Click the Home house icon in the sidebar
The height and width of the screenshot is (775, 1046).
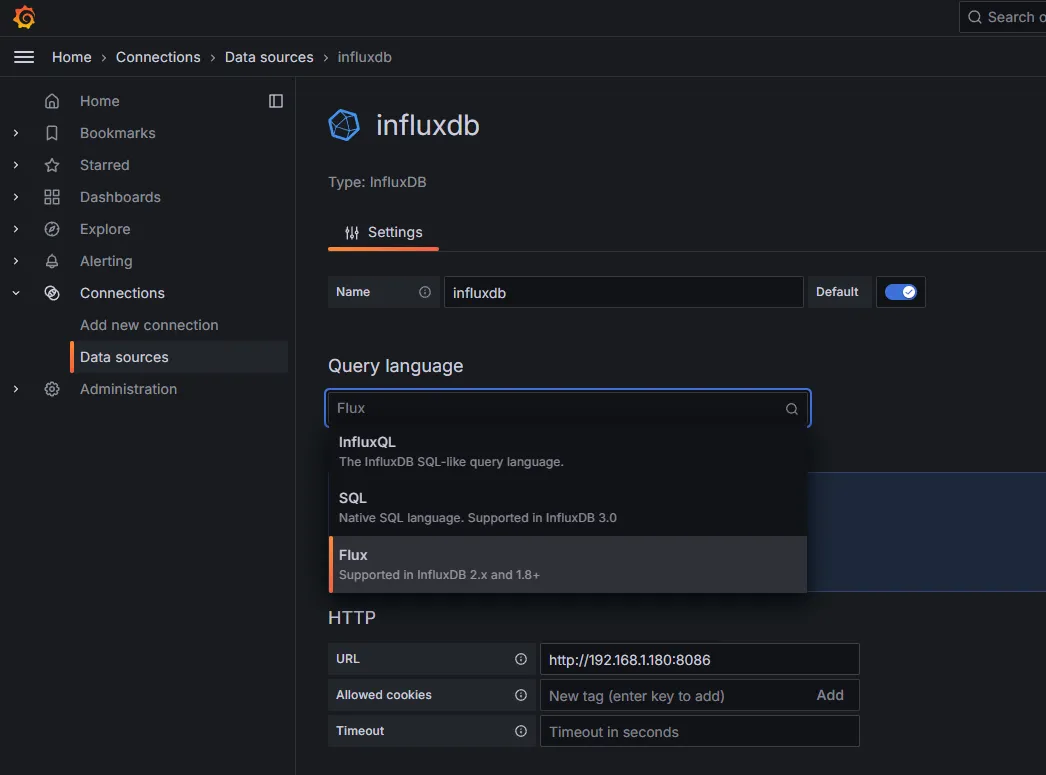point(52,101)
